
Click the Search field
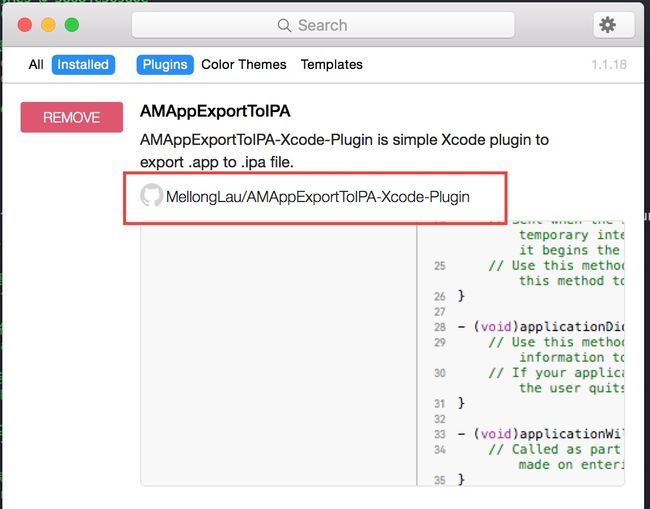323,25
